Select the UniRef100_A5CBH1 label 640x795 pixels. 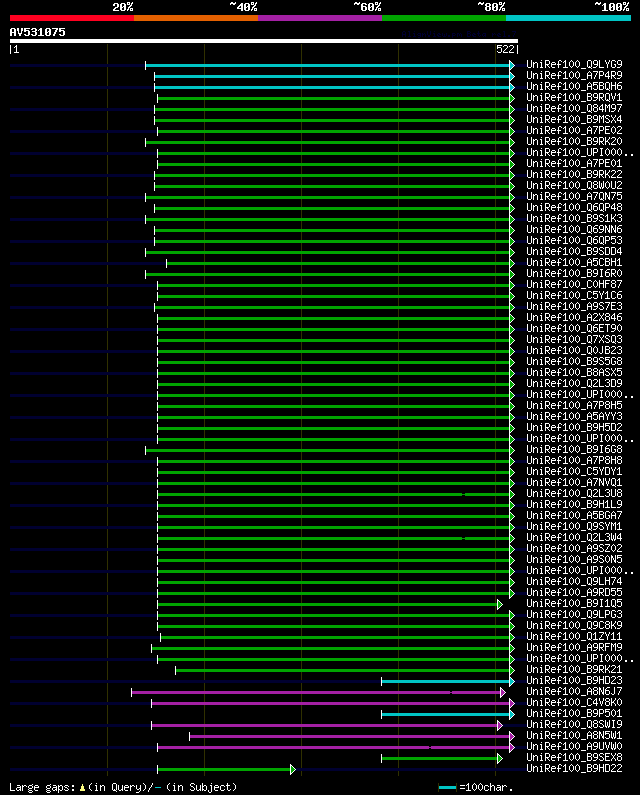click(x=574, y=263)
